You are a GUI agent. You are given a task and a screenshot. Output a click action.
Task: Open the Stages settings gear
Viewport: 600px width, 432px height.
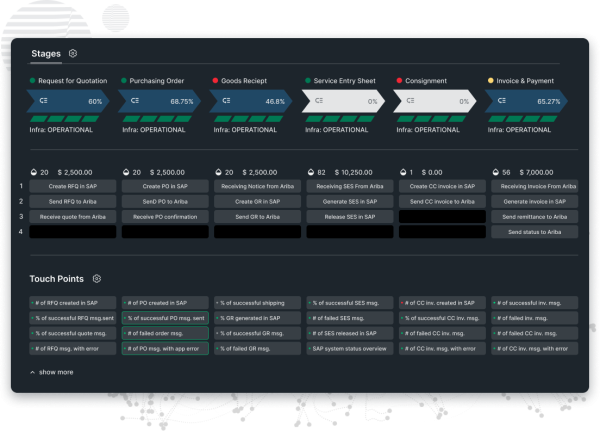(x=73, y=53)
